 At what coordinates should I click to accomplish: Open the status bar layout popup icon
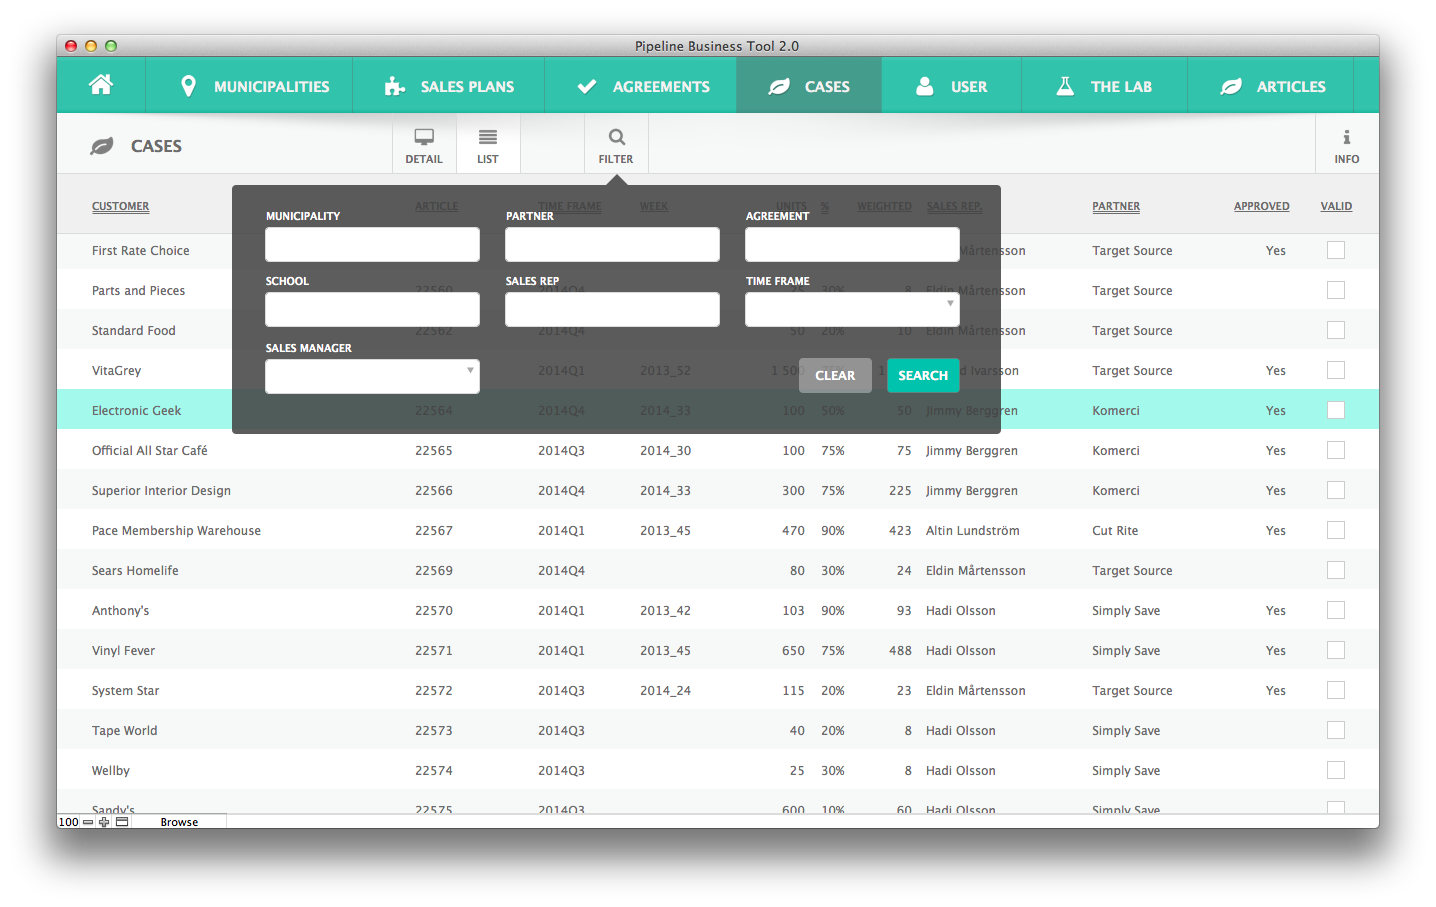(122, 822)
